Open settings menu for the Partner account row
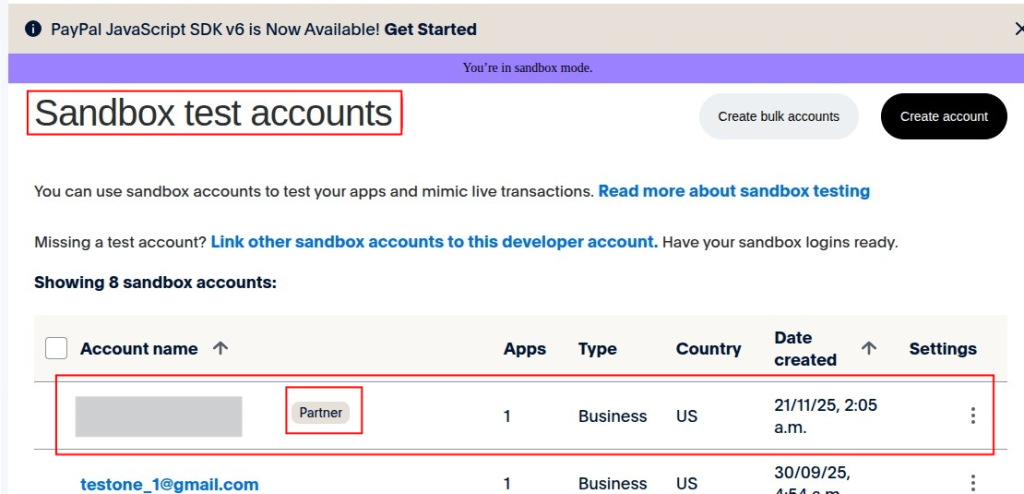The width and height of the screenshot is (1024, 494). click(x=973, y=416)
